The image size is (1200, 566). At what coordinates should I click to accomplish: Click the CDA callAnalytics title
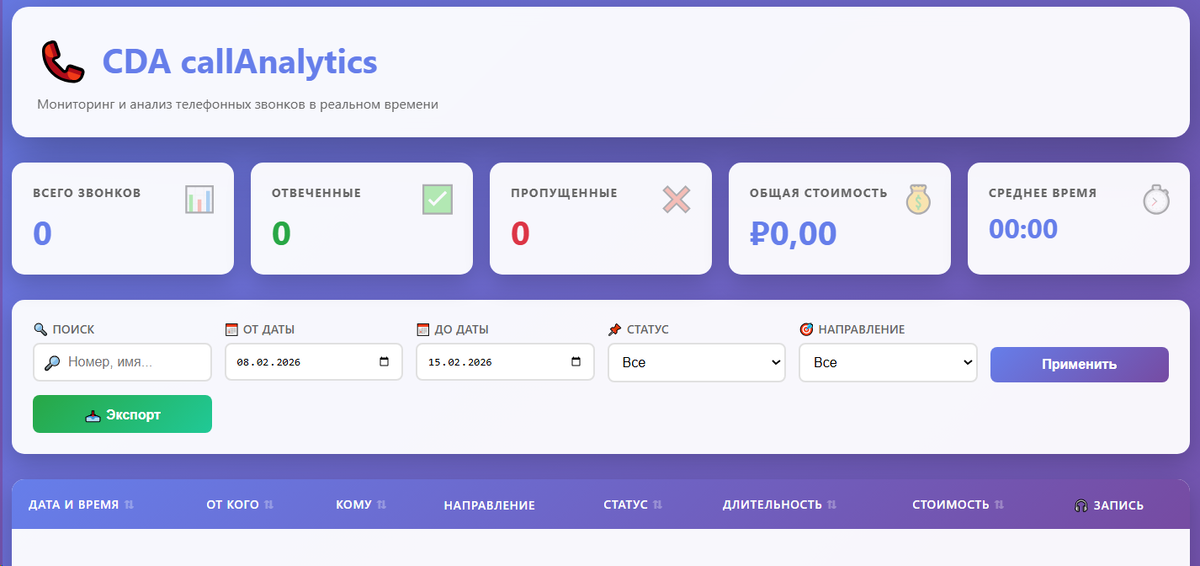coord(240,62)
